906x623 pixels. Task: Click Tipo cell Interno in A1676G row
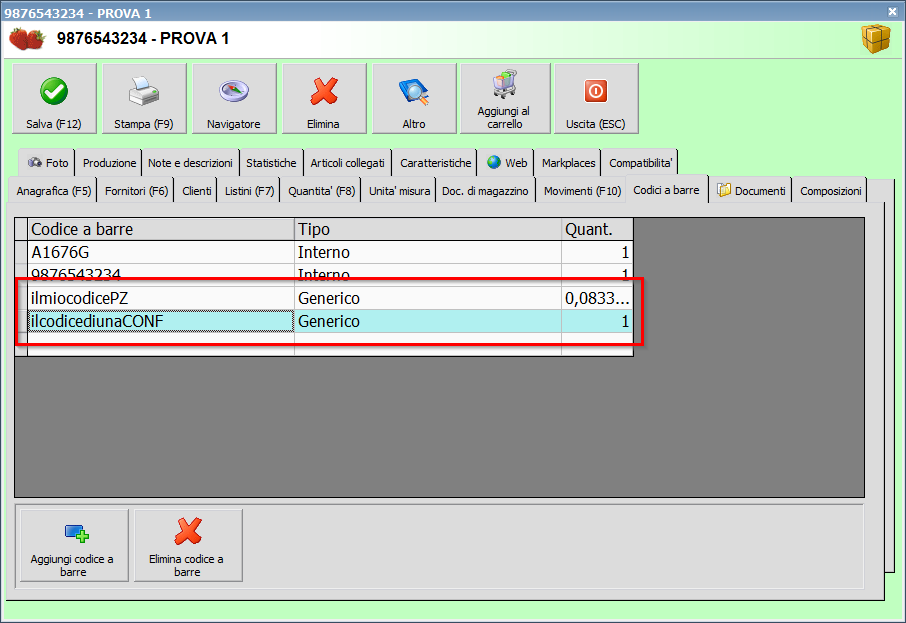tap(428, 253)
